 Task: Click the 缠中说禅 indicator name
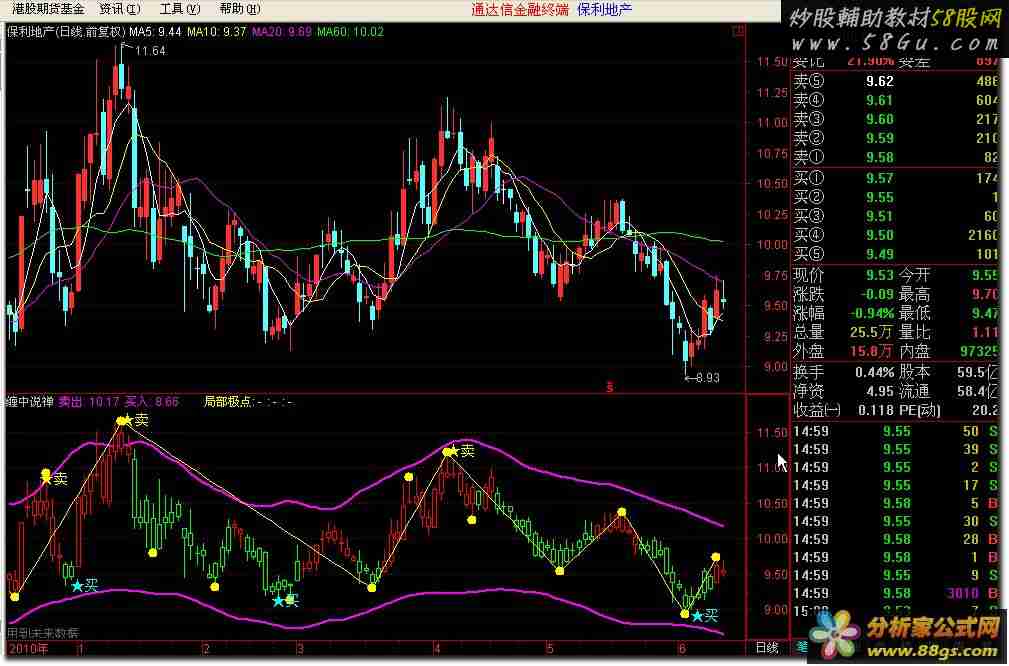(x=30, y=402)
